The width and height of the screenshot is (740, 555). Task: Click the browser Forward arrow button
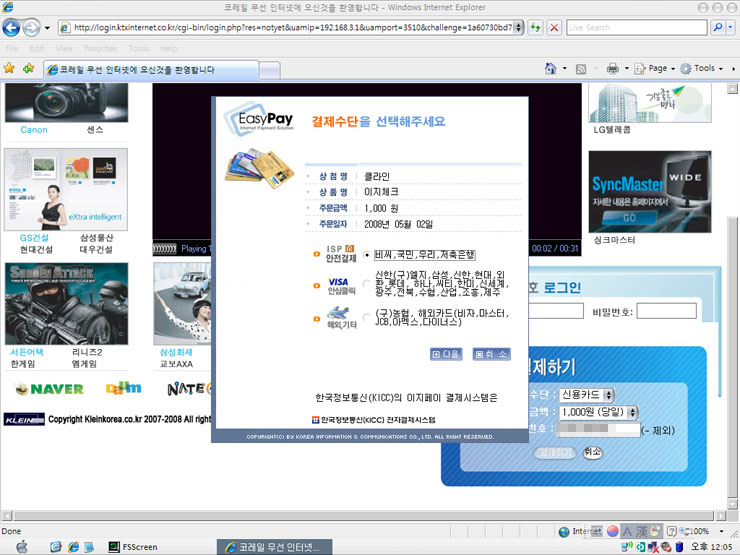32,27
